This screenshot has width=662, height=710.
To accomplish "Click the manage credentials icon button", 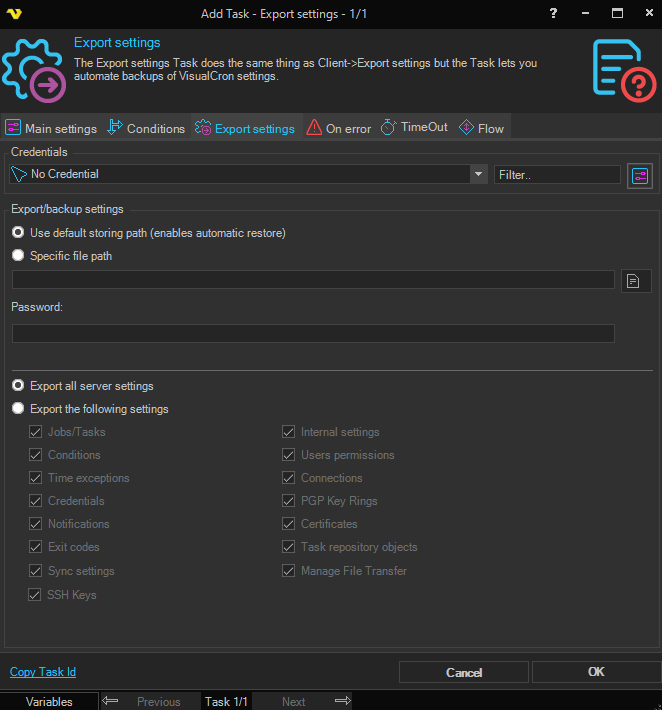I will [640, 175].
